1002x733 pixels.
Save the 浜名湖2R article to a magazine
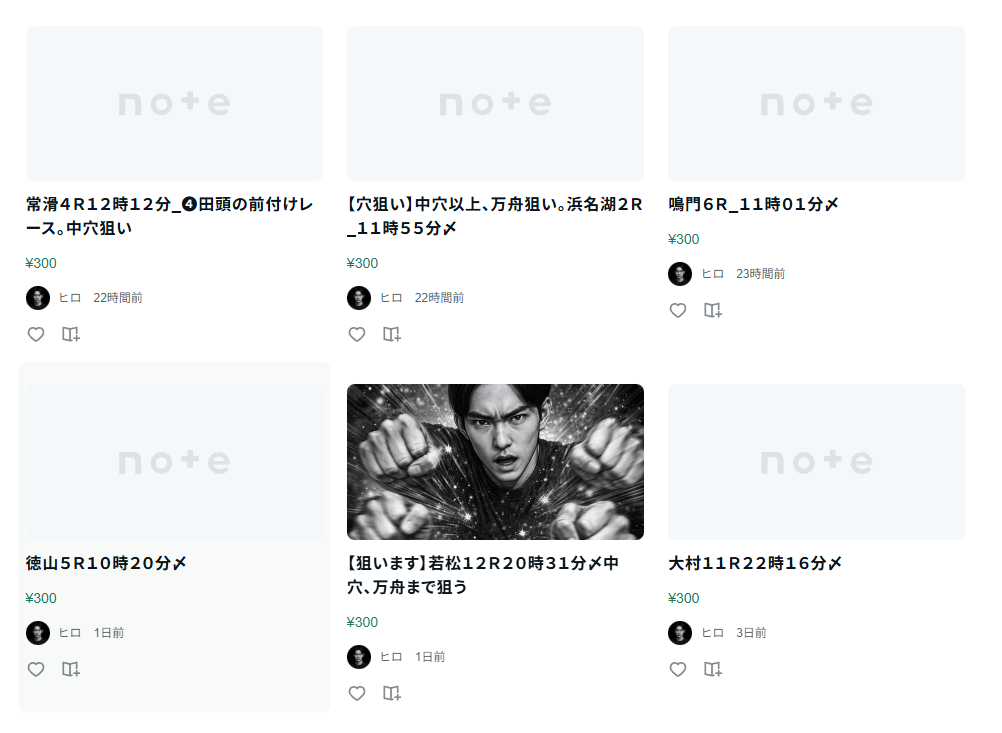pos(392,334)
